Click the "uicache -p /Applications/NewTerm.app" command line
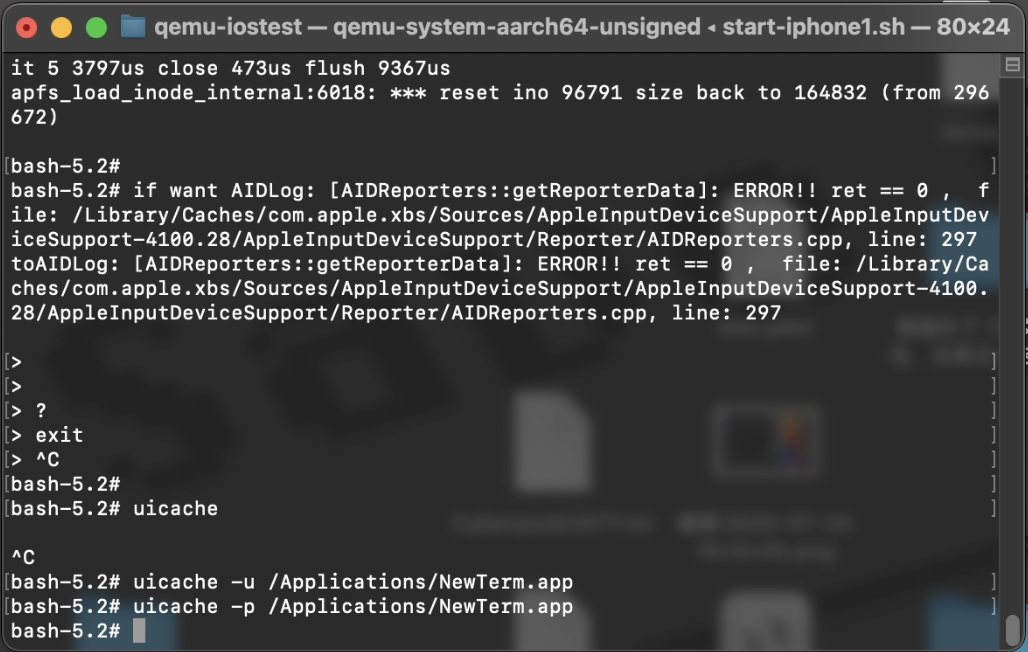 [352, 606]
